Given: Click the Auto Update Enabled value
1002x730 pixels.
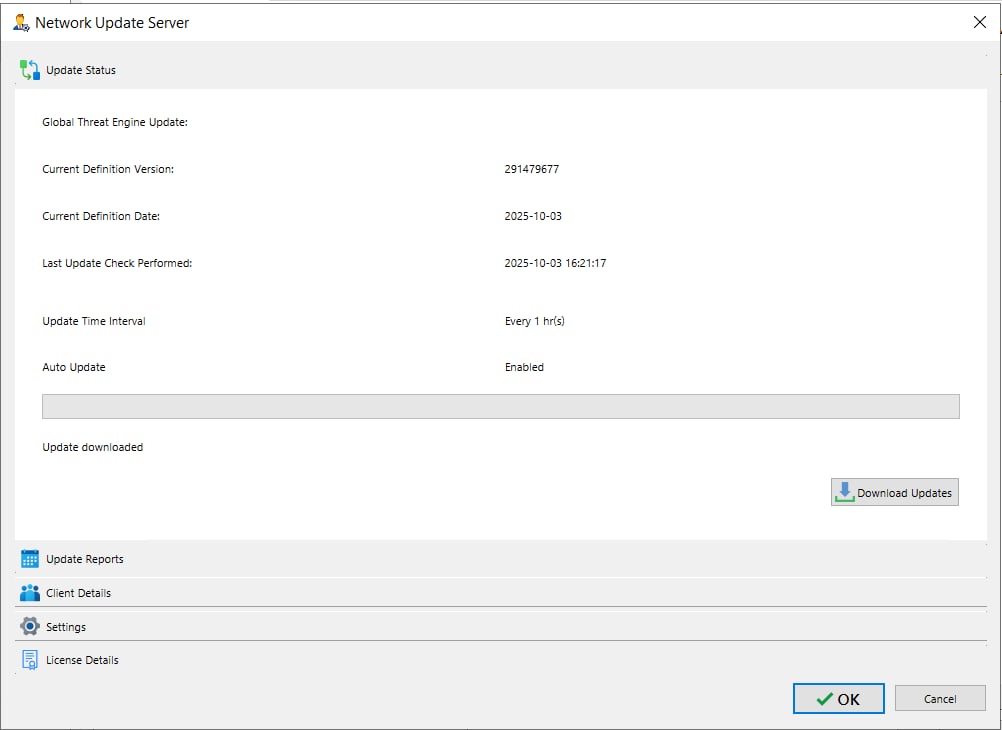Looking at the screenshot, I should pos(524,367).
